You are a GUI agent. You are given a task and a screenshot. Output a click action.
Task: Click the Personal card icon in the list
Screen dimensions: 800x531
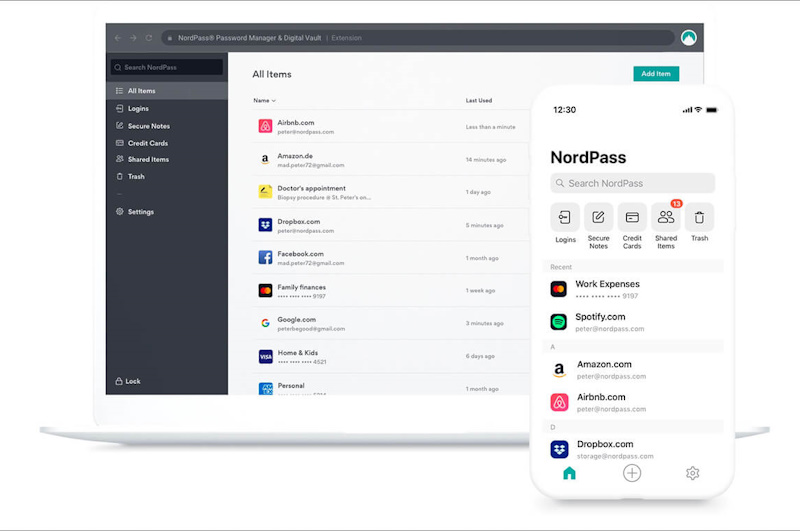[x=265, y=389]
